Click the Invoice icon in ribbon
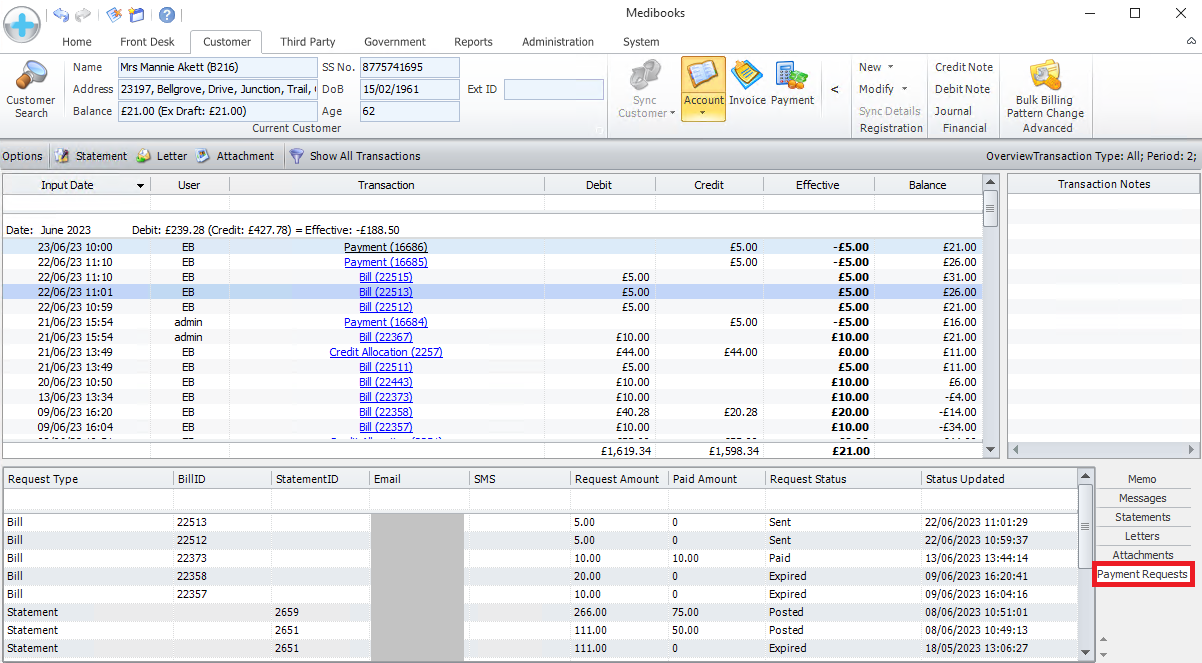1202x663 pixels. [x=747, y=76]
